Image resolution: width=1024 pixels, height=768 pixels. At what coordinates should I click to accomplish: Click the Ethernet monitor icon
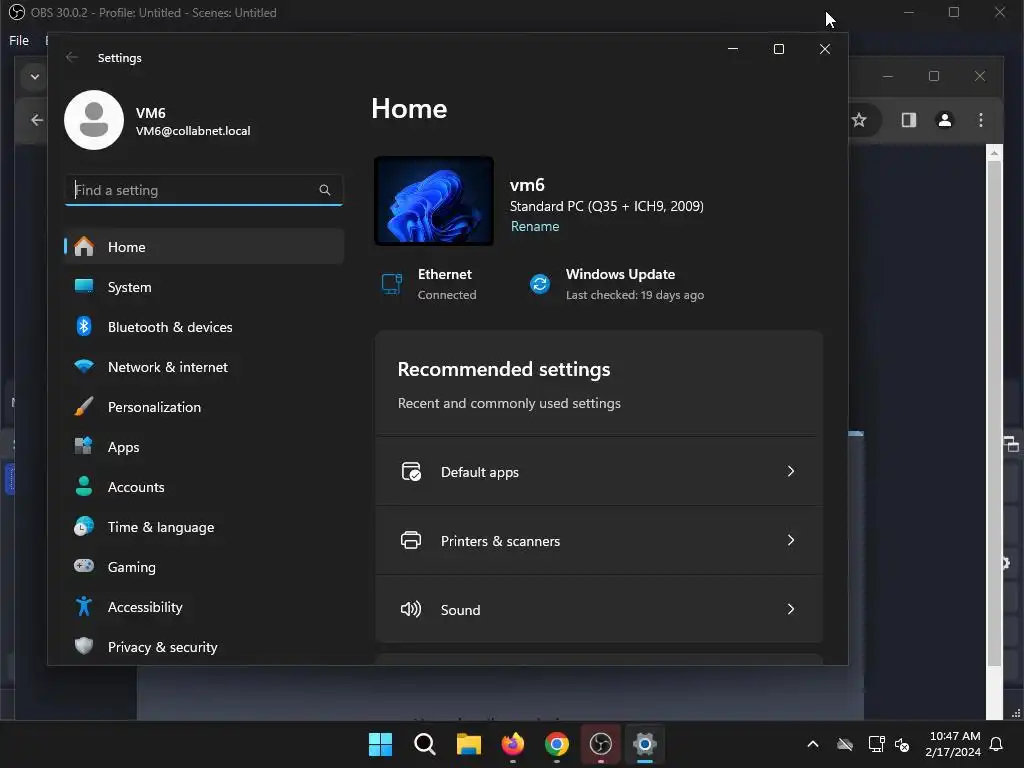click(392, 284)
